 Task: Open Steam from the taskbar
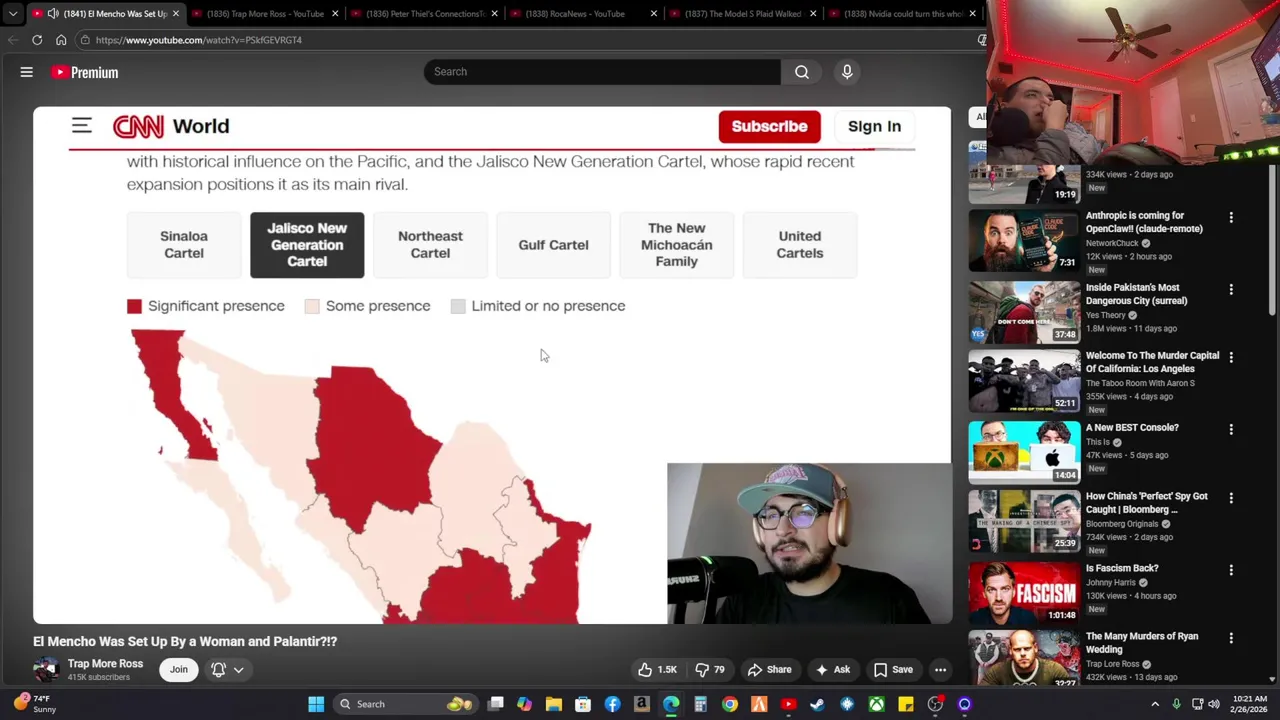817,704
